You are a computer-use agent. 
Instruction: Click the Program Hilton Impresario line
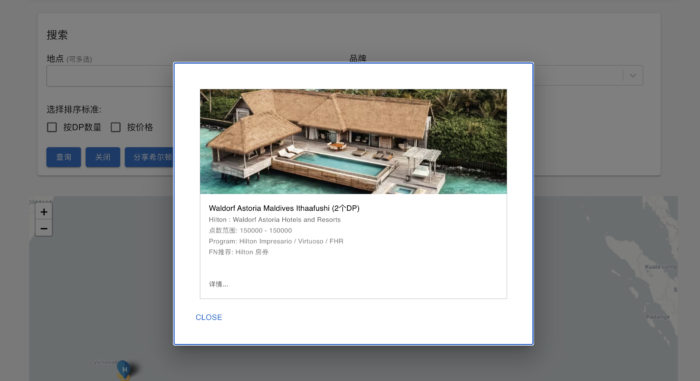click(x=276, y=241)
